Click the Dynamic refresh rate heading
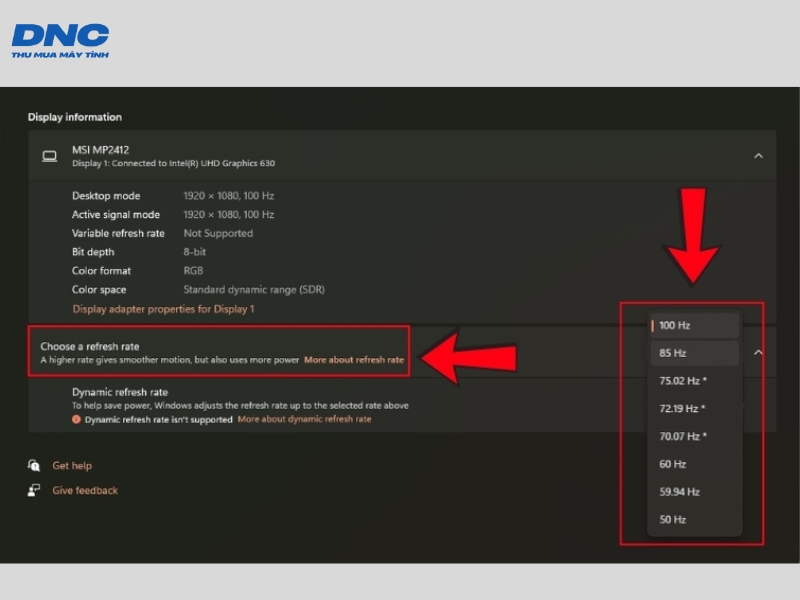Viewport: 800px width, 600px height. click(x=120, y=392)
